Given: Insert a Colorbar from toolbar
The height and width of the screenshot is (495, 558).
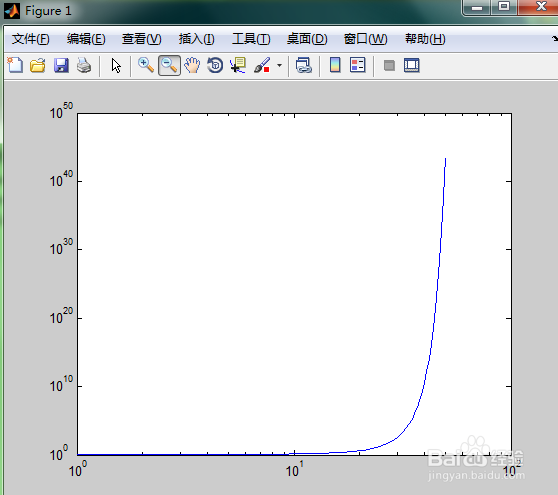Looking at the screenshot, I should 335,65.
